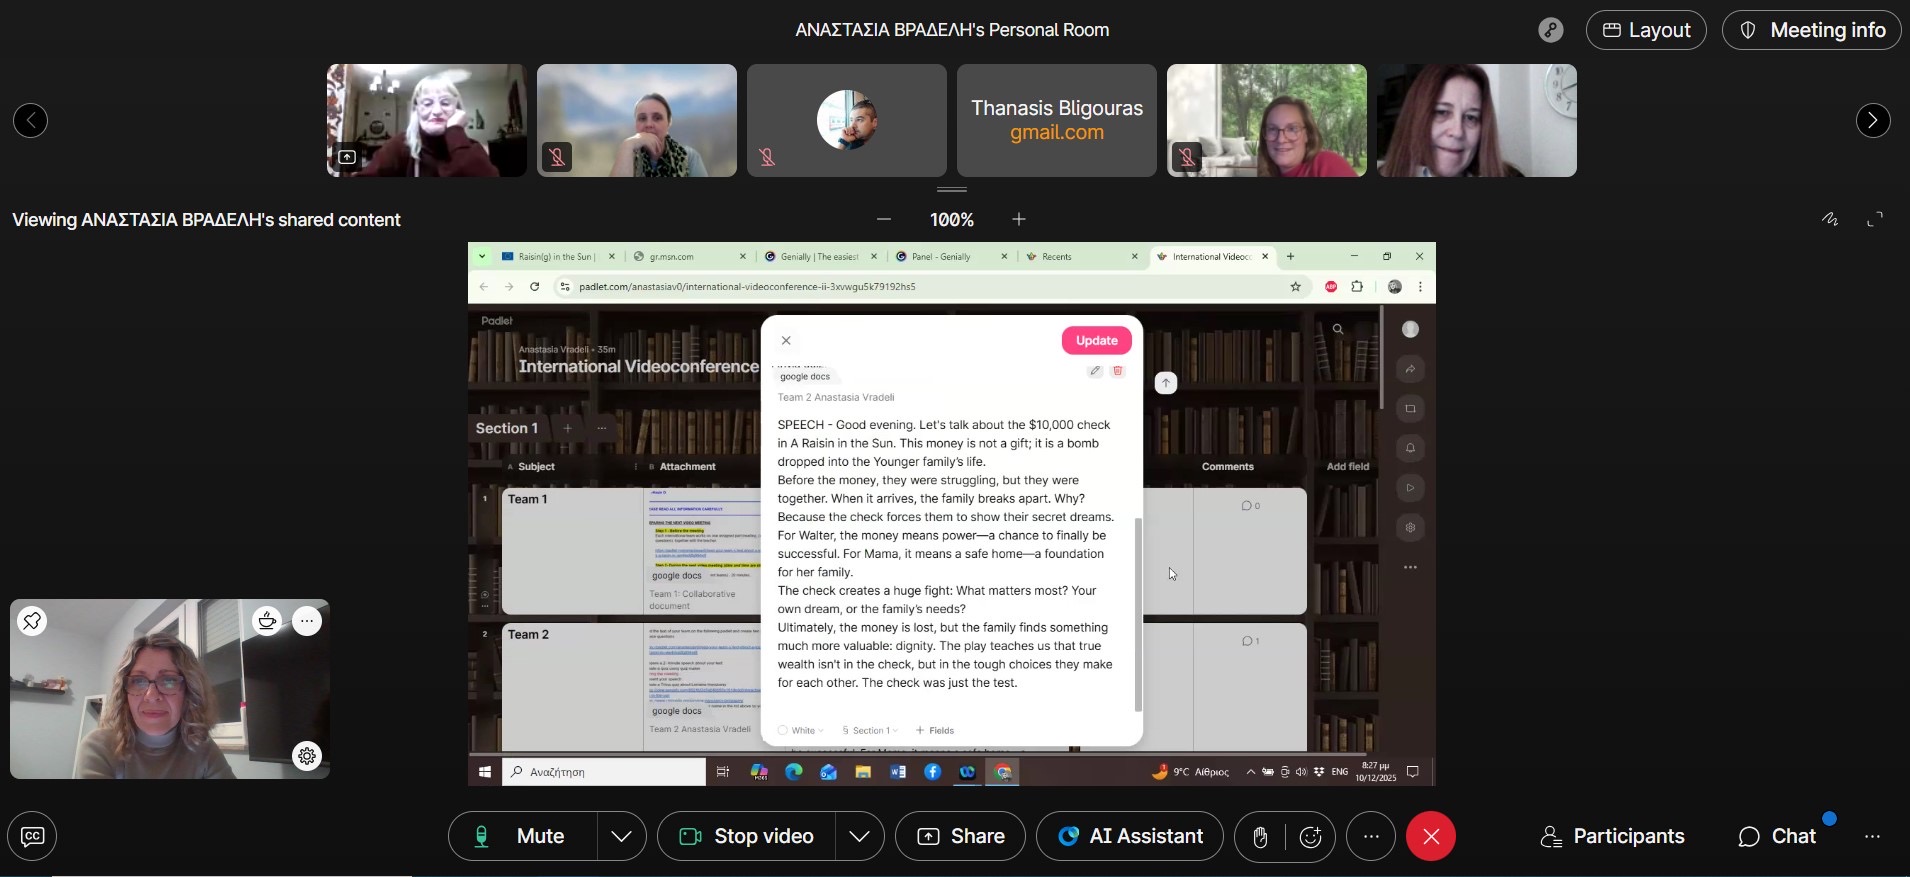Zoom in shared content with plus

(x=1019, y=220)
